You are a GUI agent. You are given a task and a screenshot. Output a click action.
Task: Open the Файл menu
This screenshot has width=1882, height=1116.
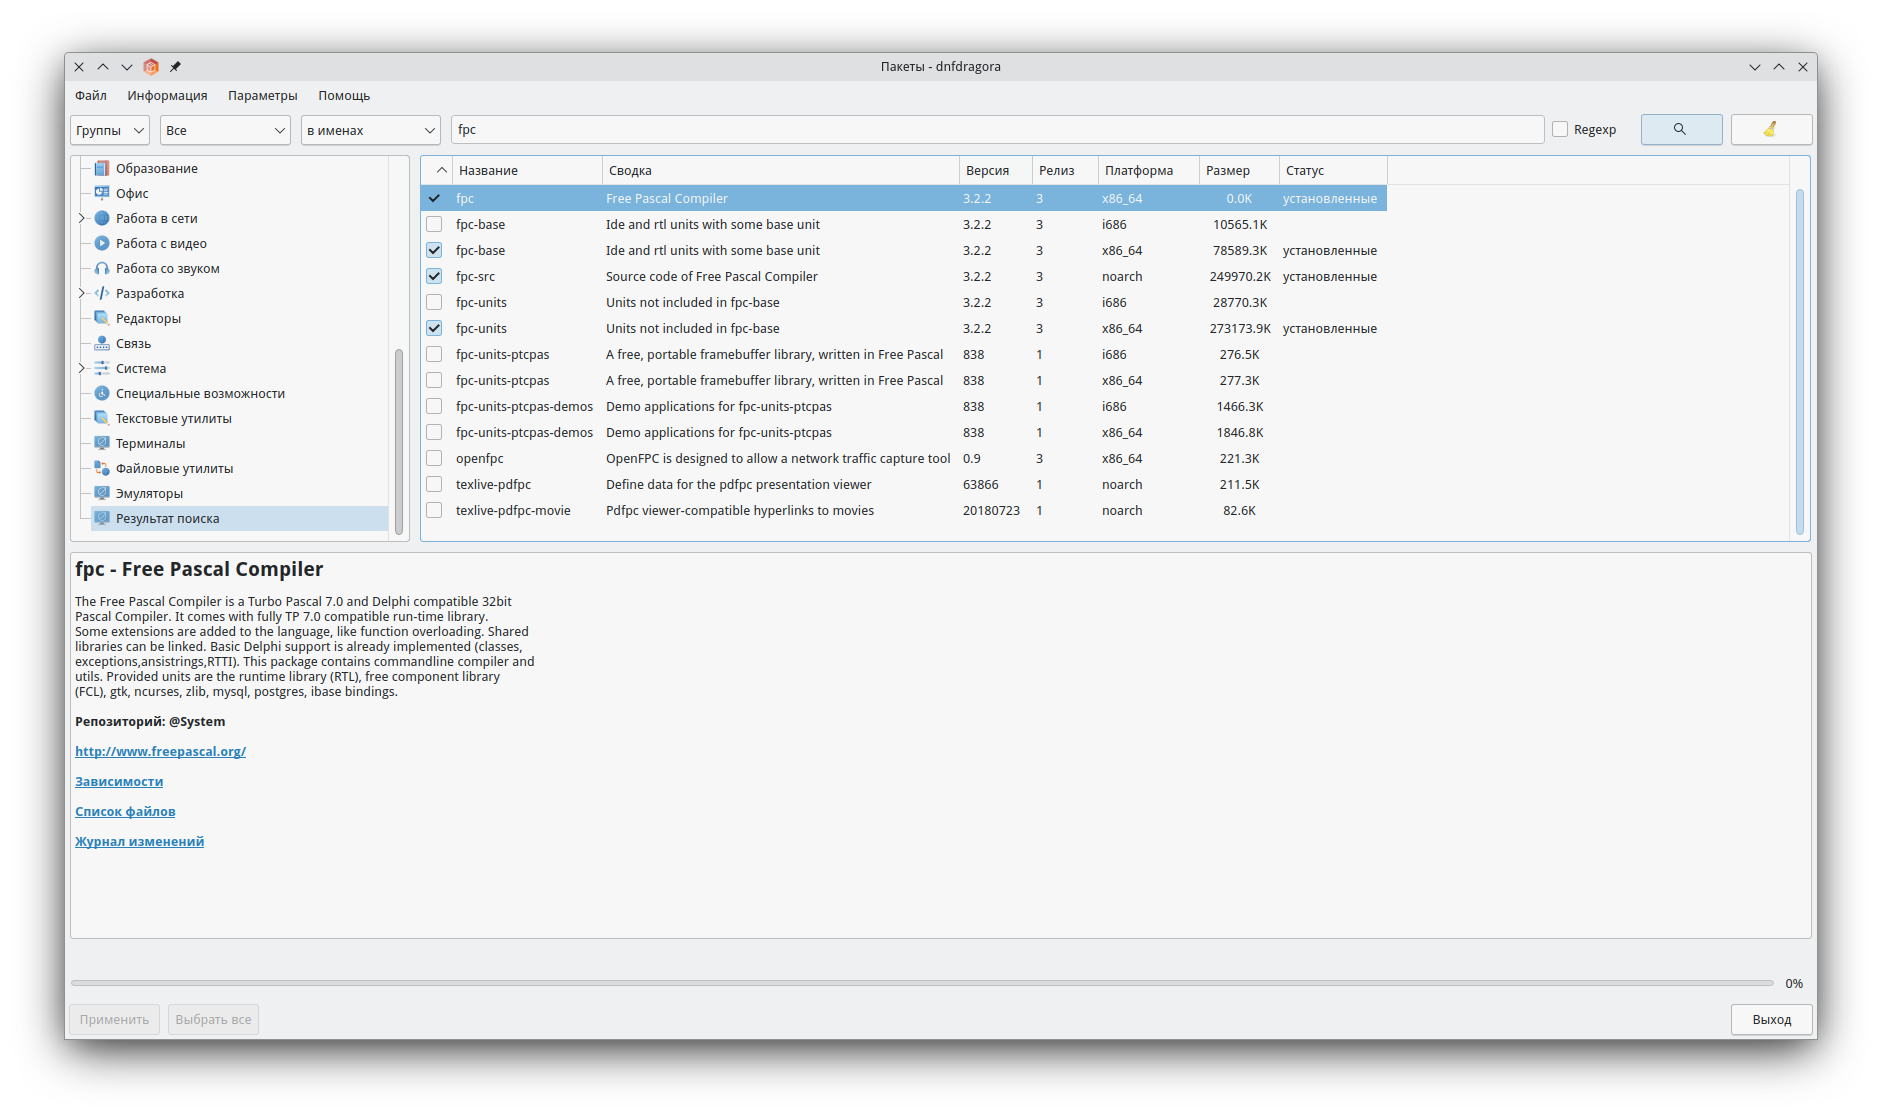(x=91, y=96)
